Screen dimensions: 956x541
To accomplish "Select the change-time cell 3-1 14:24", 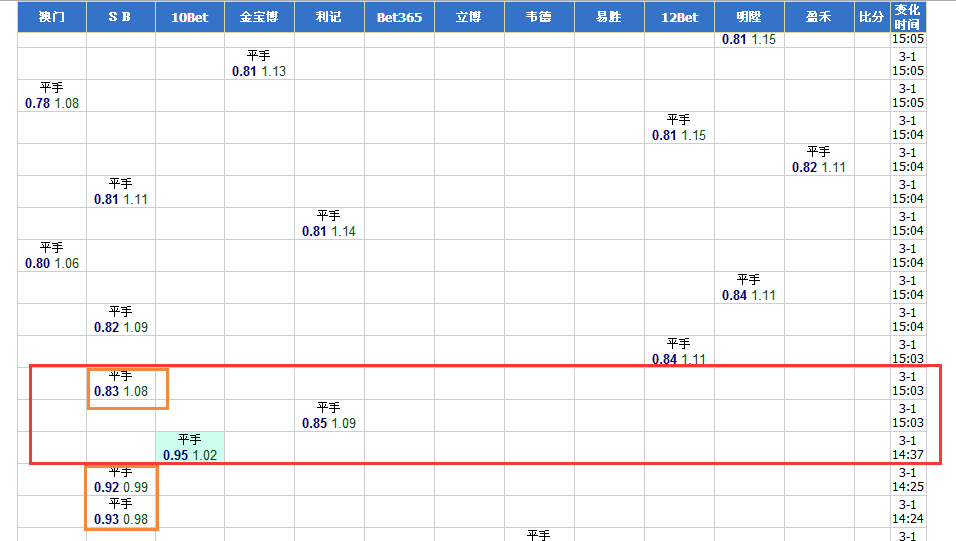I will 908,512.
